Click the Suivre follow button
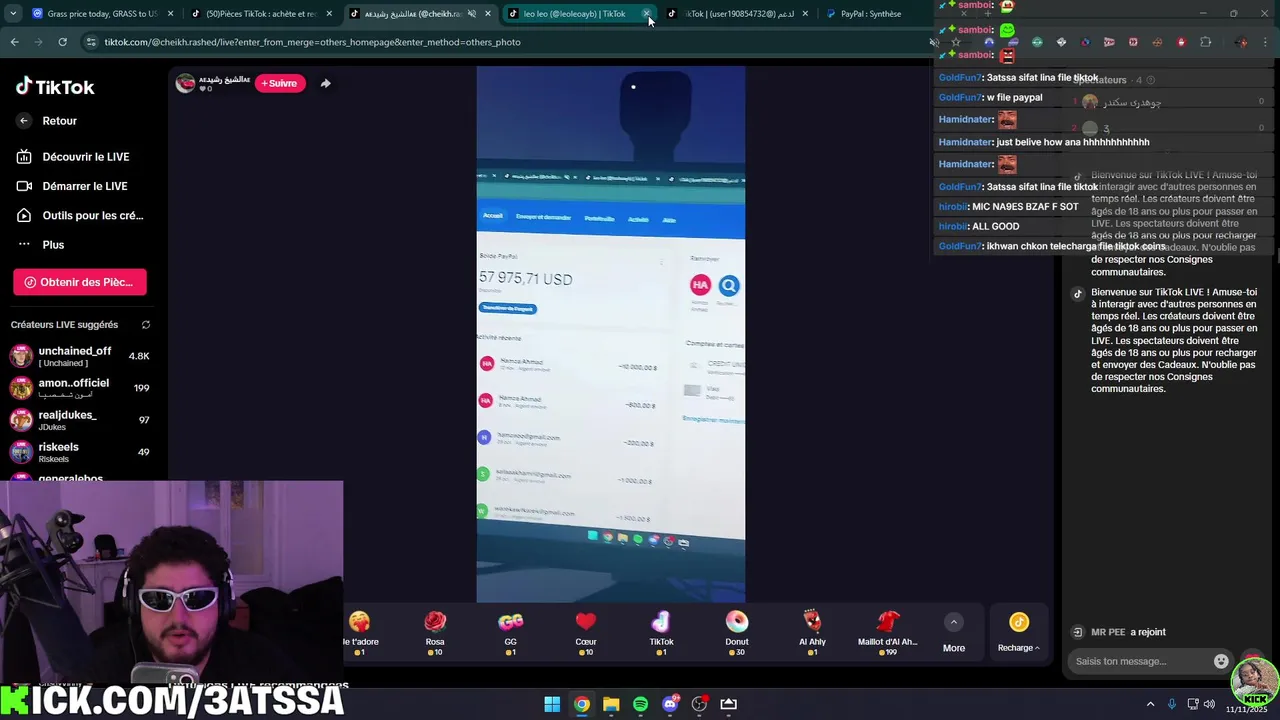Screen dimensions: 1280x720 (280, 83)
